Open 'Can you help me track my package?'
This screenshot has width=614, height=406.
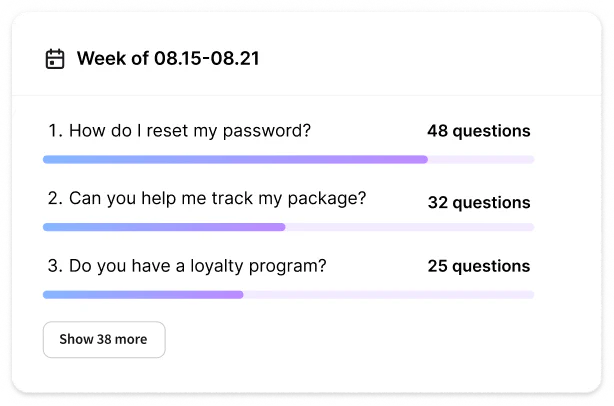tap(217, 199)
